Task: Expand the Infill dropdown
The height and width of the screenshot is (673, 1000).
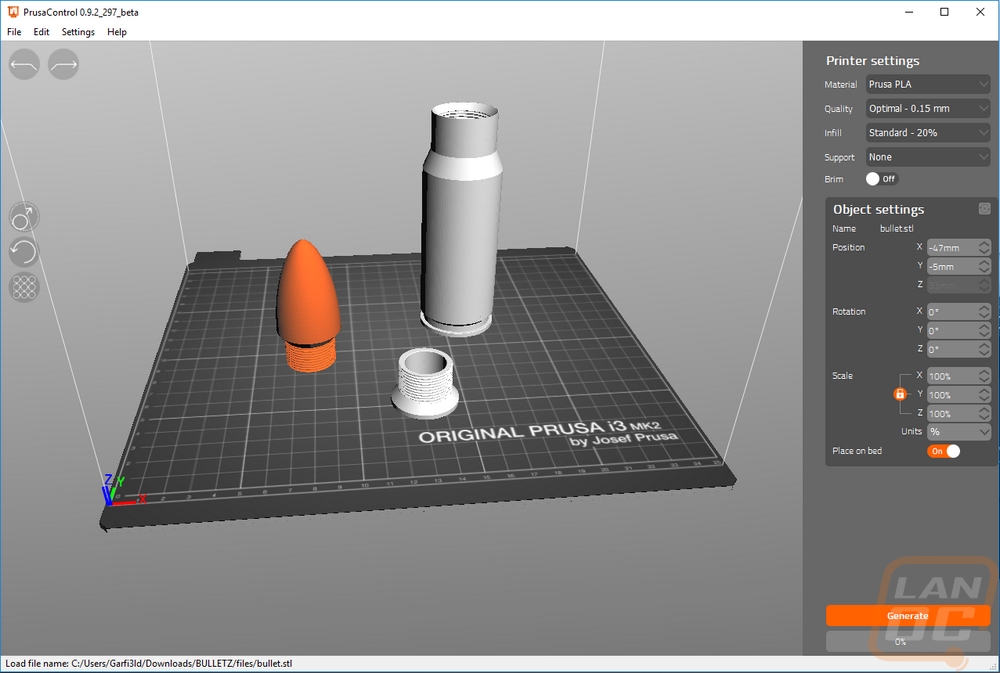Action: click(x=928, y=133)
